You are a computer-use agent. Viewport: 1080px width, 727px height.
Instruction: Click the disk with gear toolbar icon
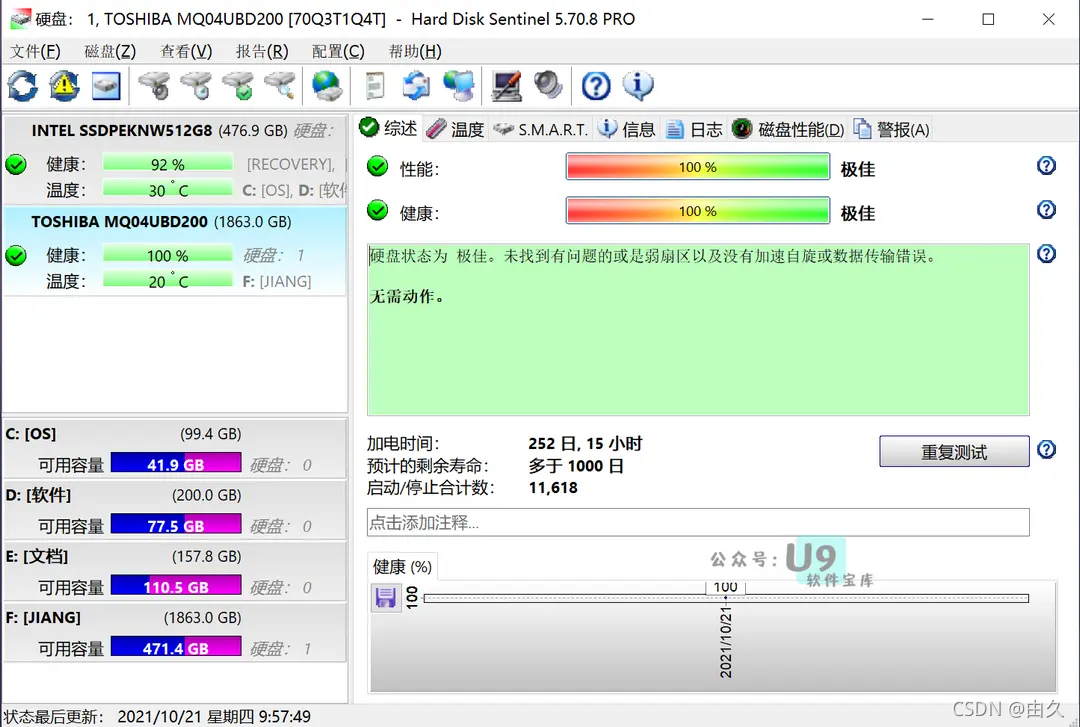154,86
